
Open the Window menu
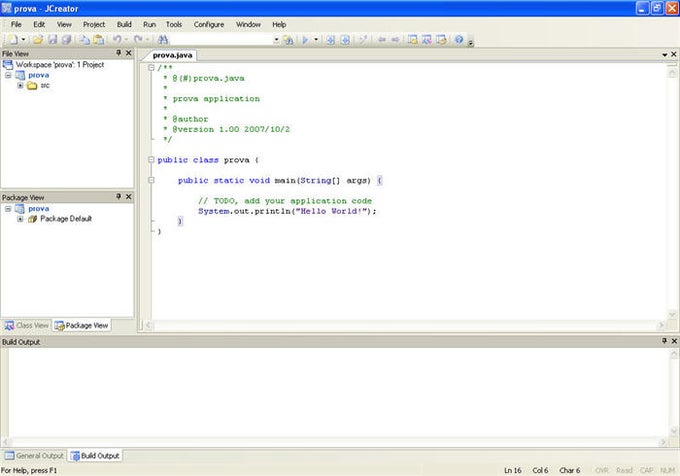tap(248, 25)
